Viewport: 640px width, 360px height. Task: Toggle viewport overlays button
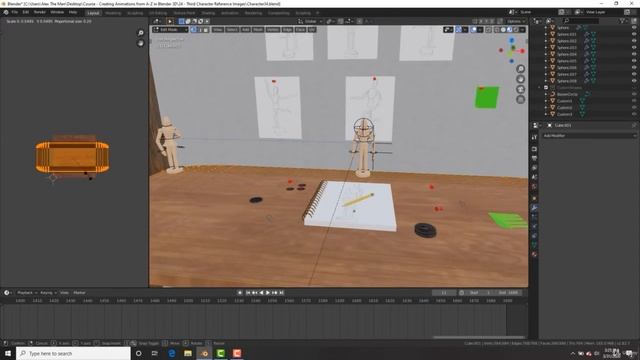(474, 29)
